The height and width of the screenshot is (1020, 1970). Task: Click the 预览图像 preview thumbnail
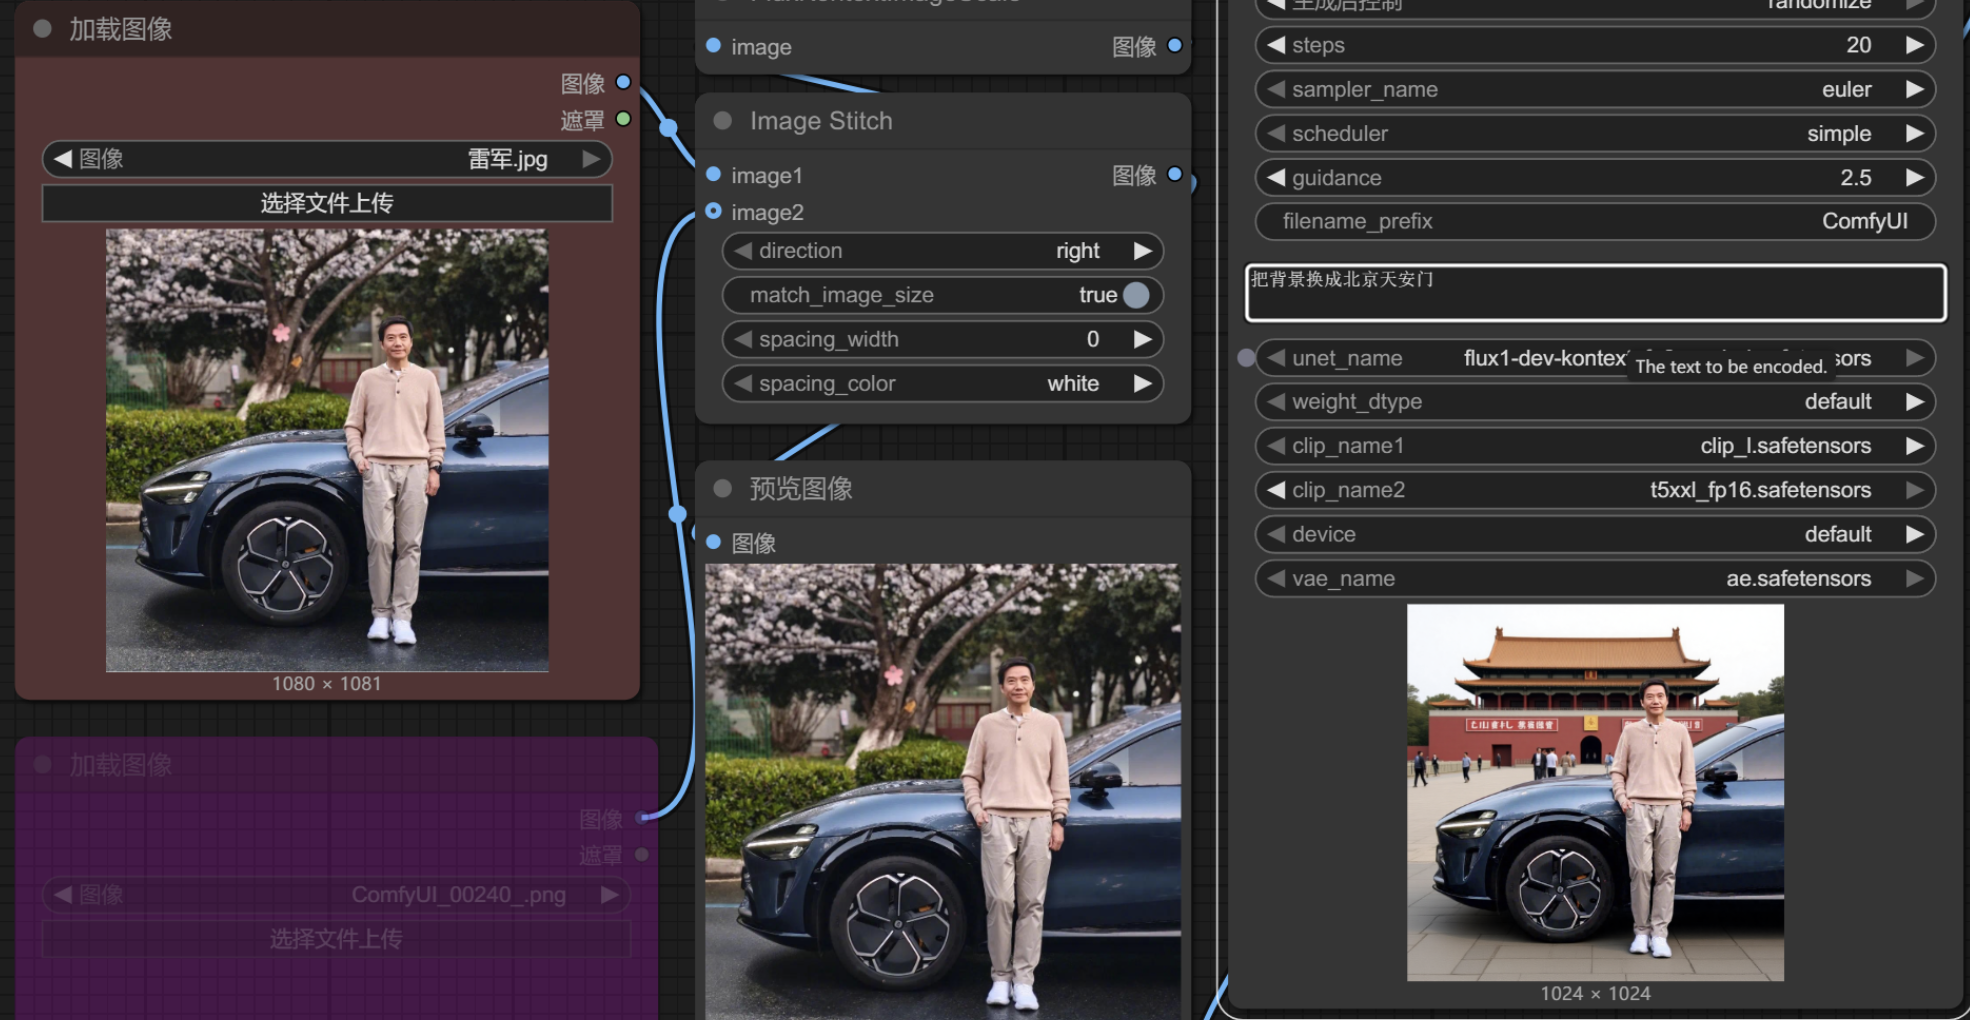[x=942, y=791]
